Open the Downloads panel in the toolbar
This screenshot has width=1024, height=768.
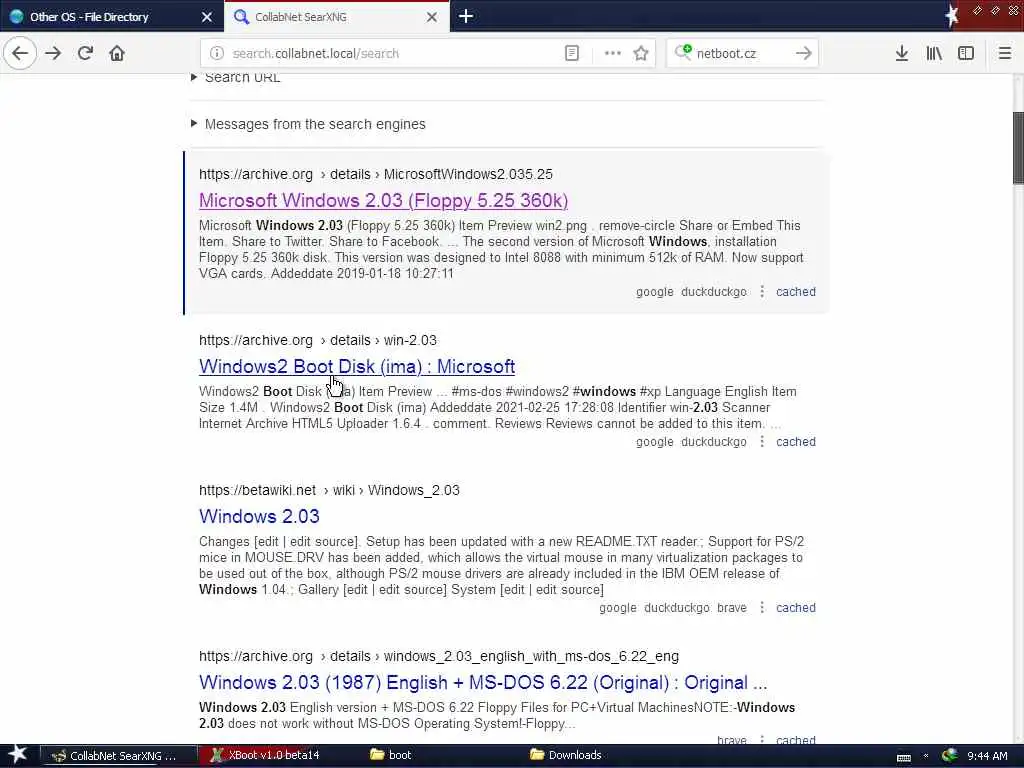point(902,53)
